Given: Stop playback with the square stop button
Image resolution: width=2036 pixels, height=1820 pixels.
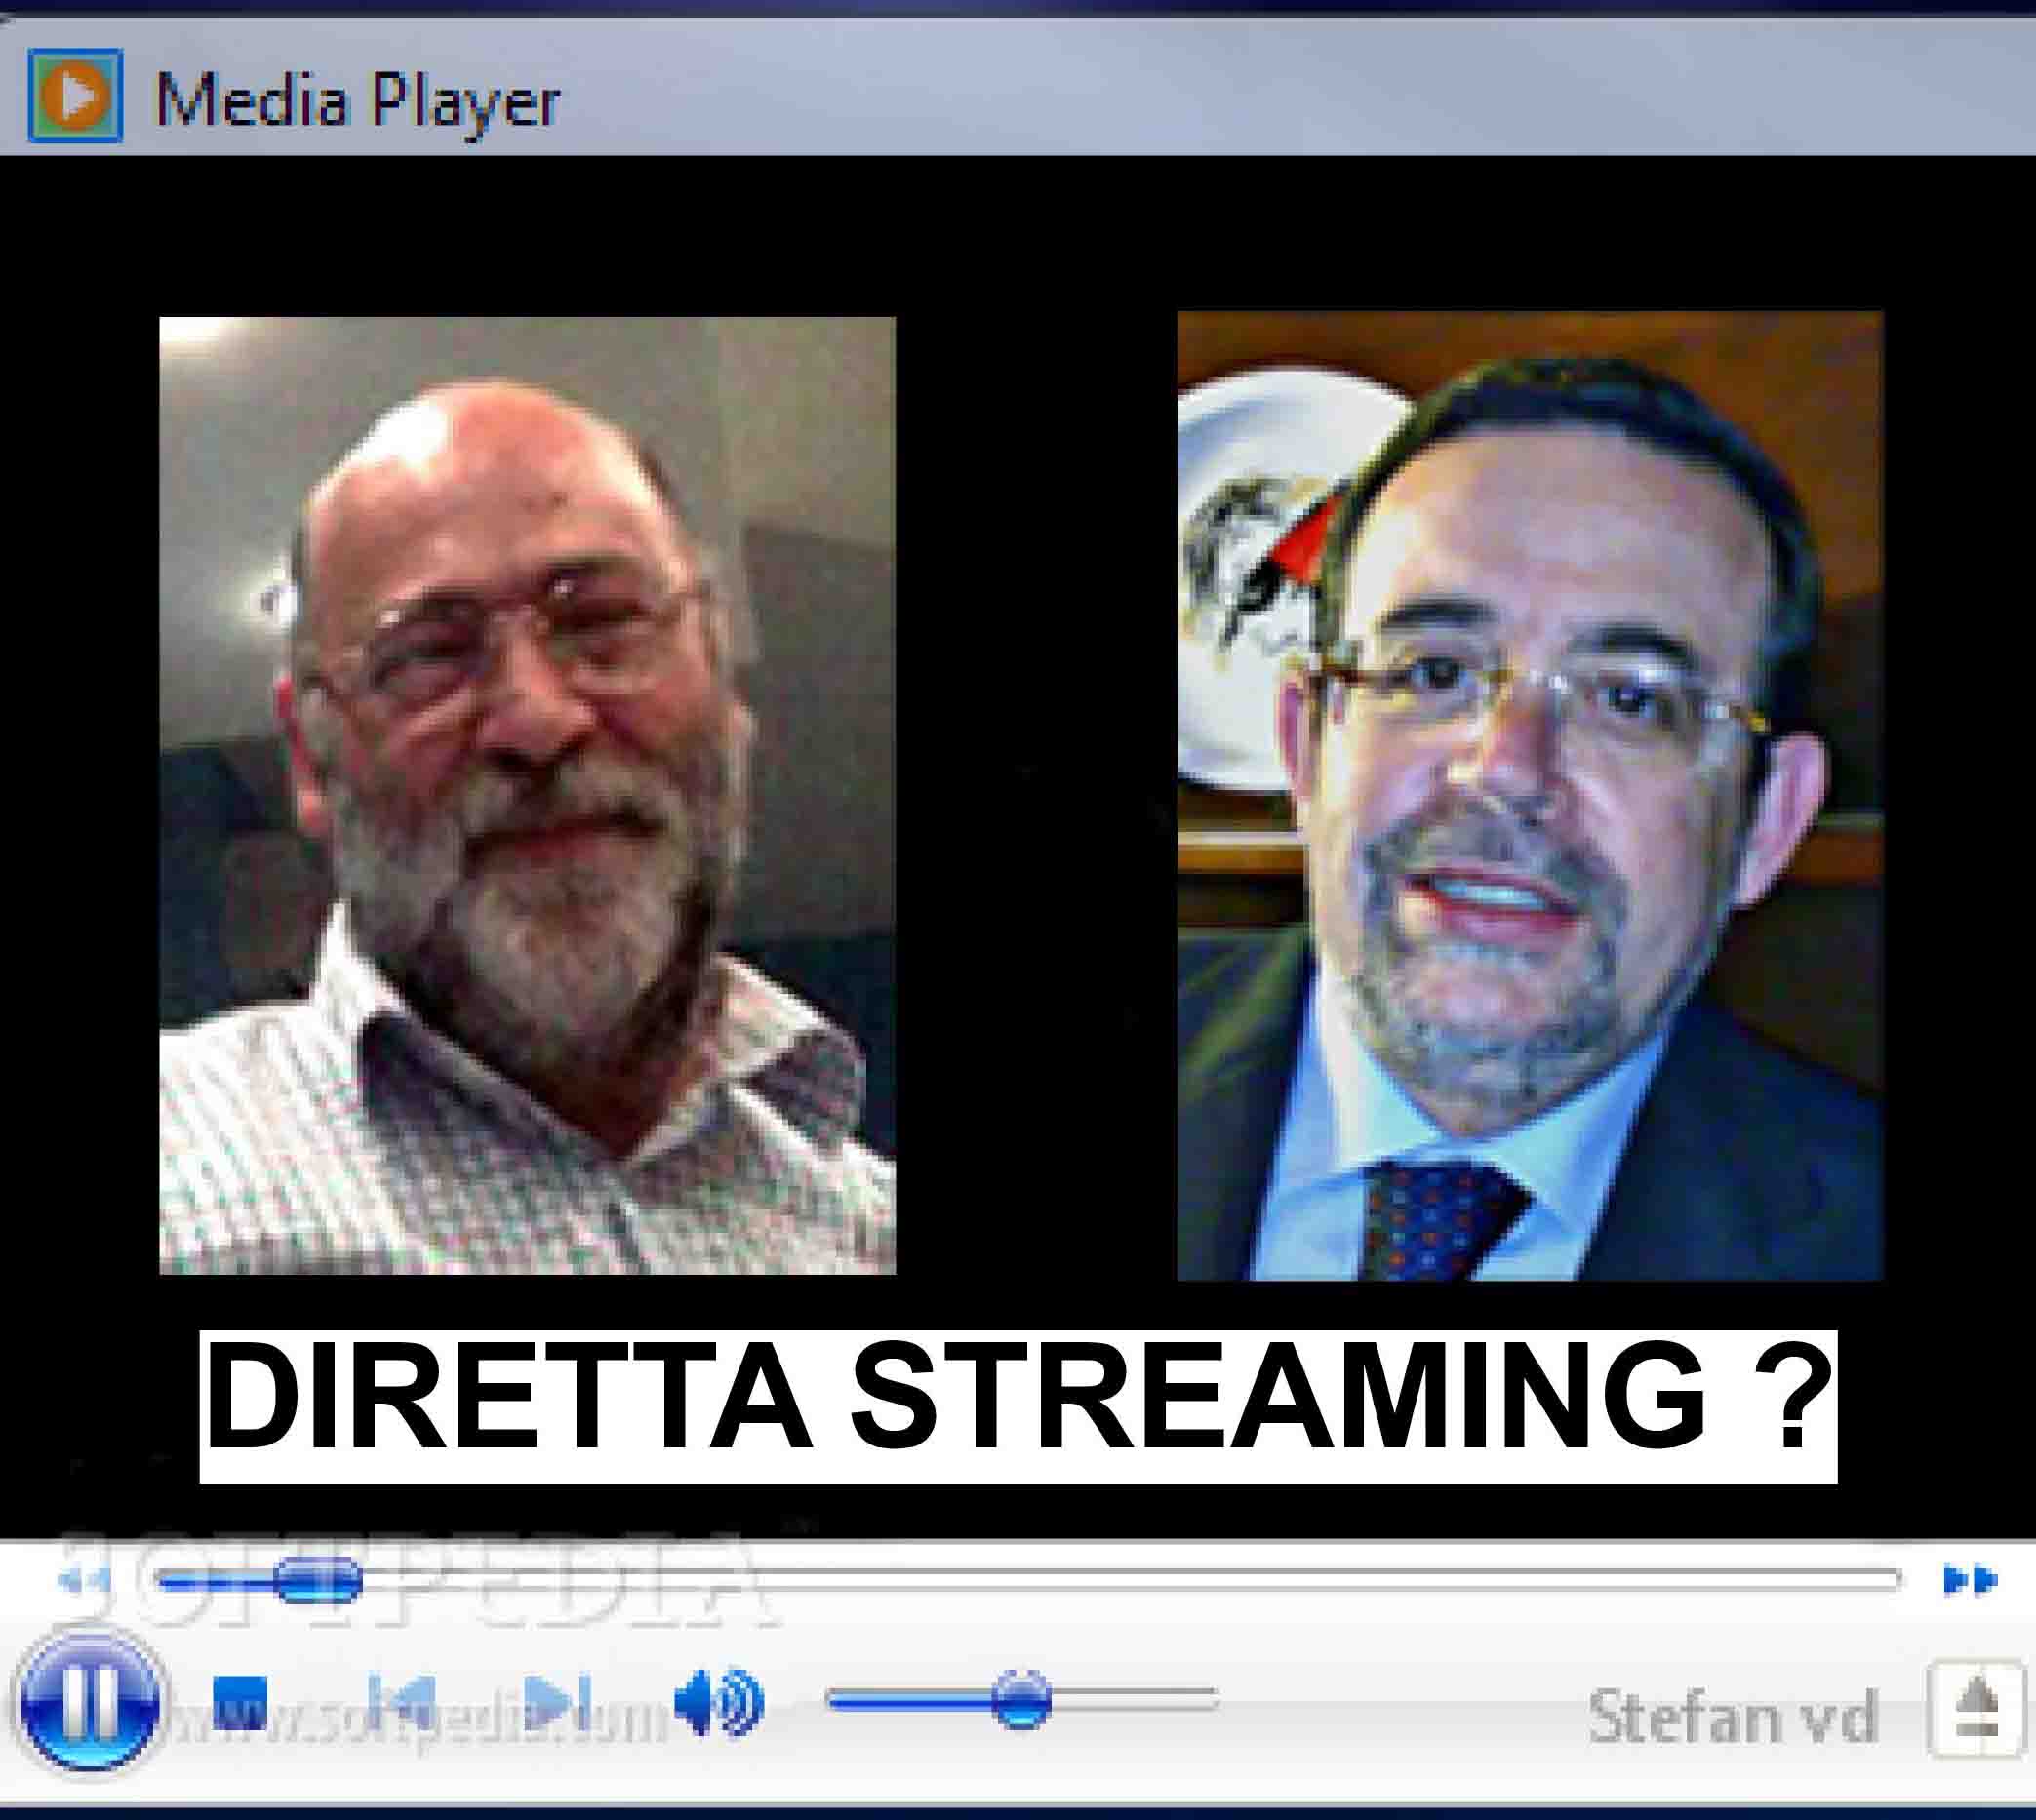Looking at the screenshot, I should pos(240,1701).
